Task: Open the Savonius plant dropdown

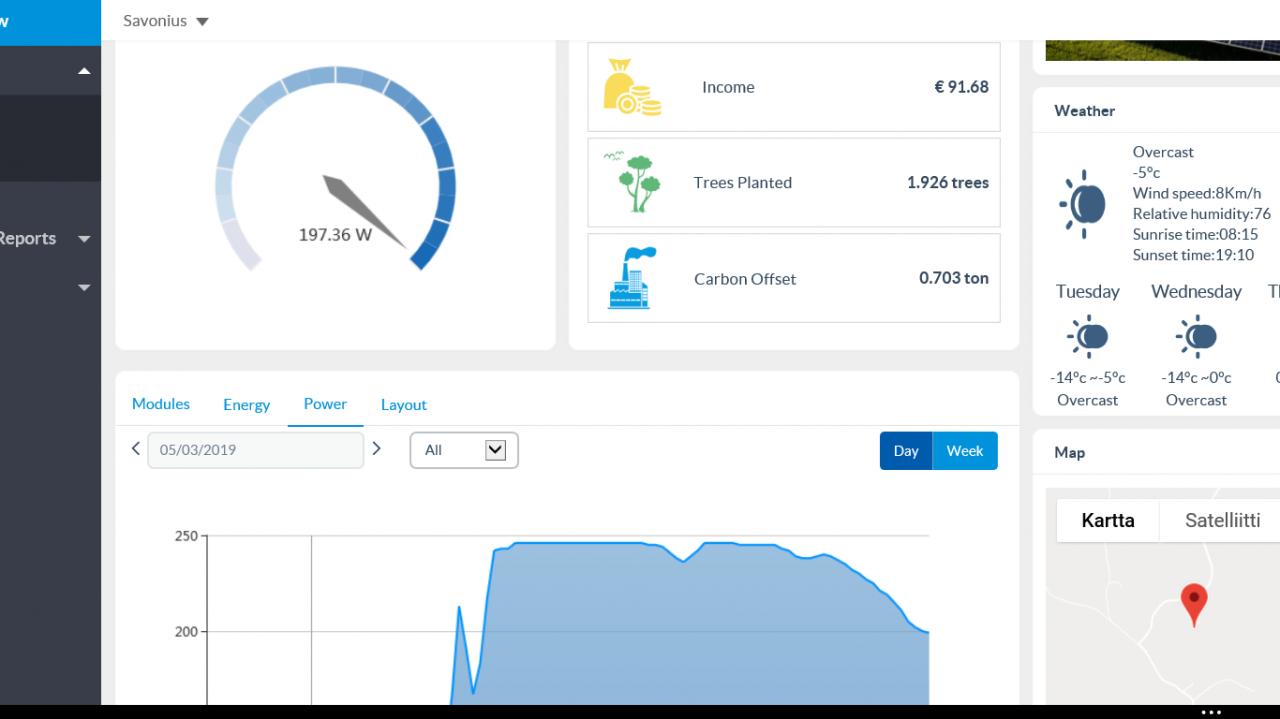Action: pyautogui.click(x=166, y=21)
